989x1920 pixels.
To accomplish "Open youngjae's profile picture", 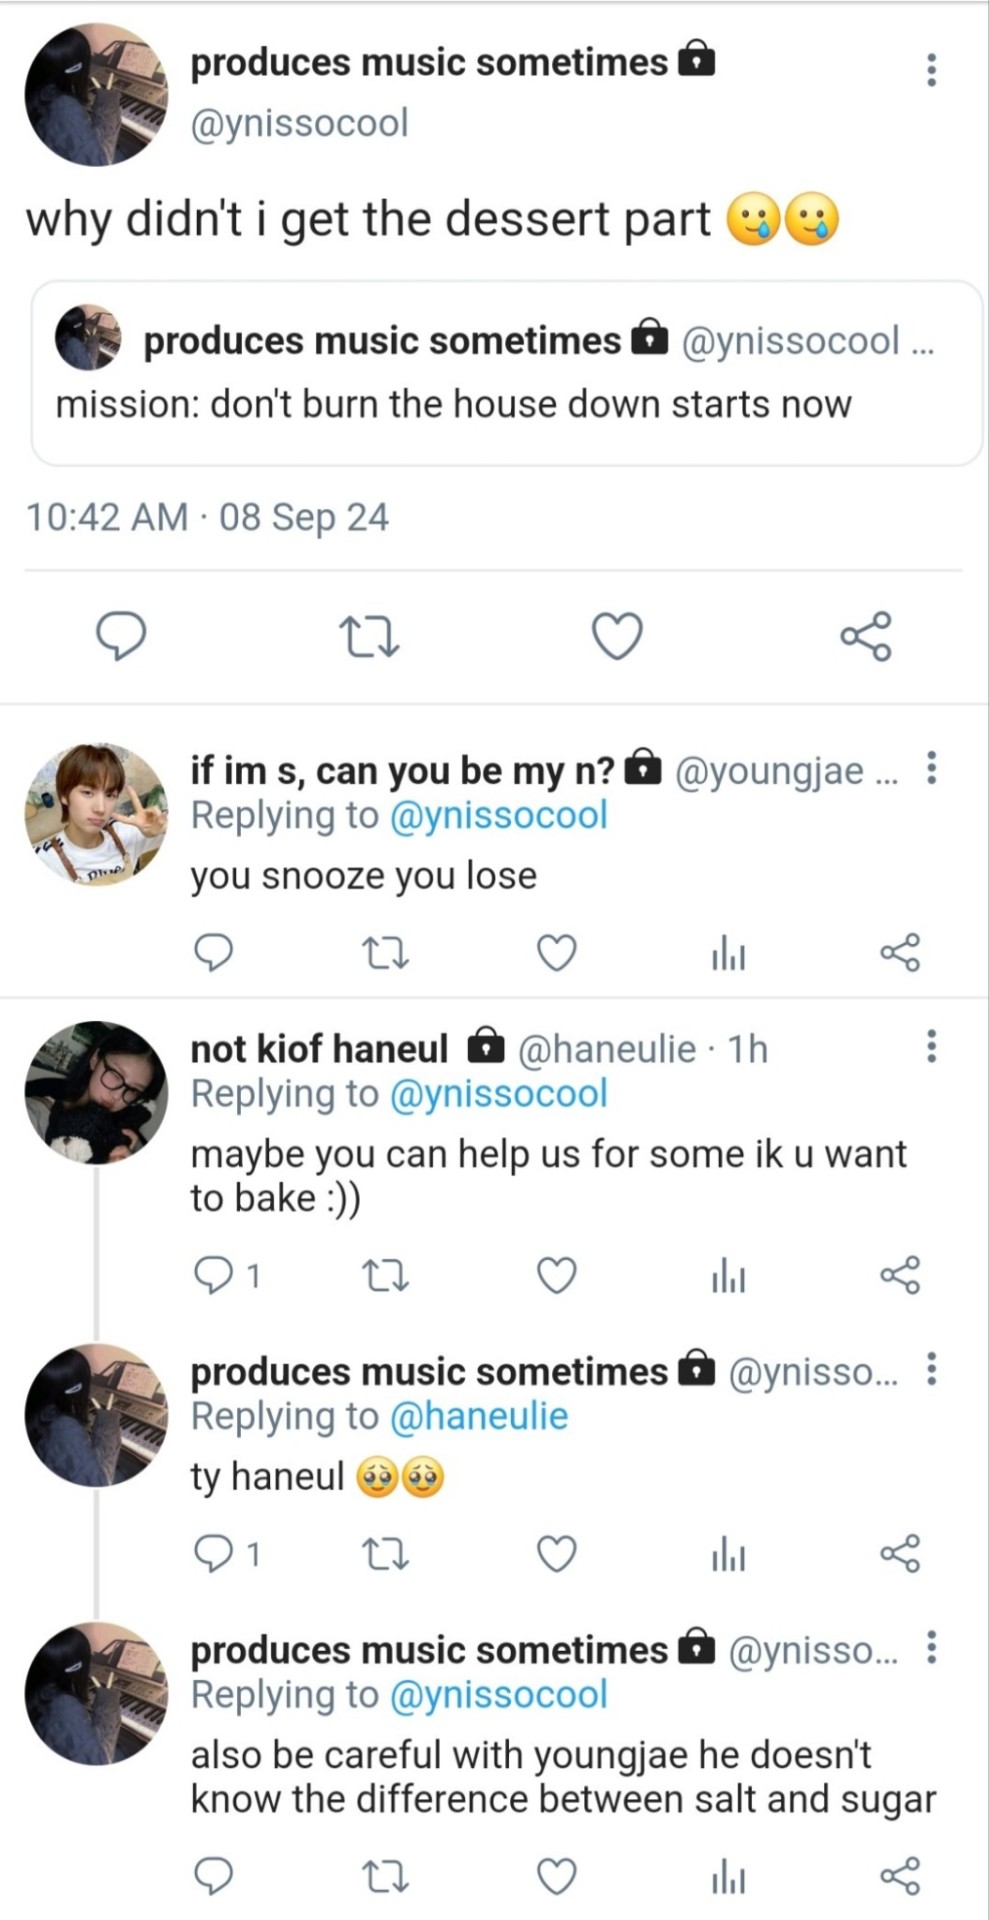I will click(97, 815).
